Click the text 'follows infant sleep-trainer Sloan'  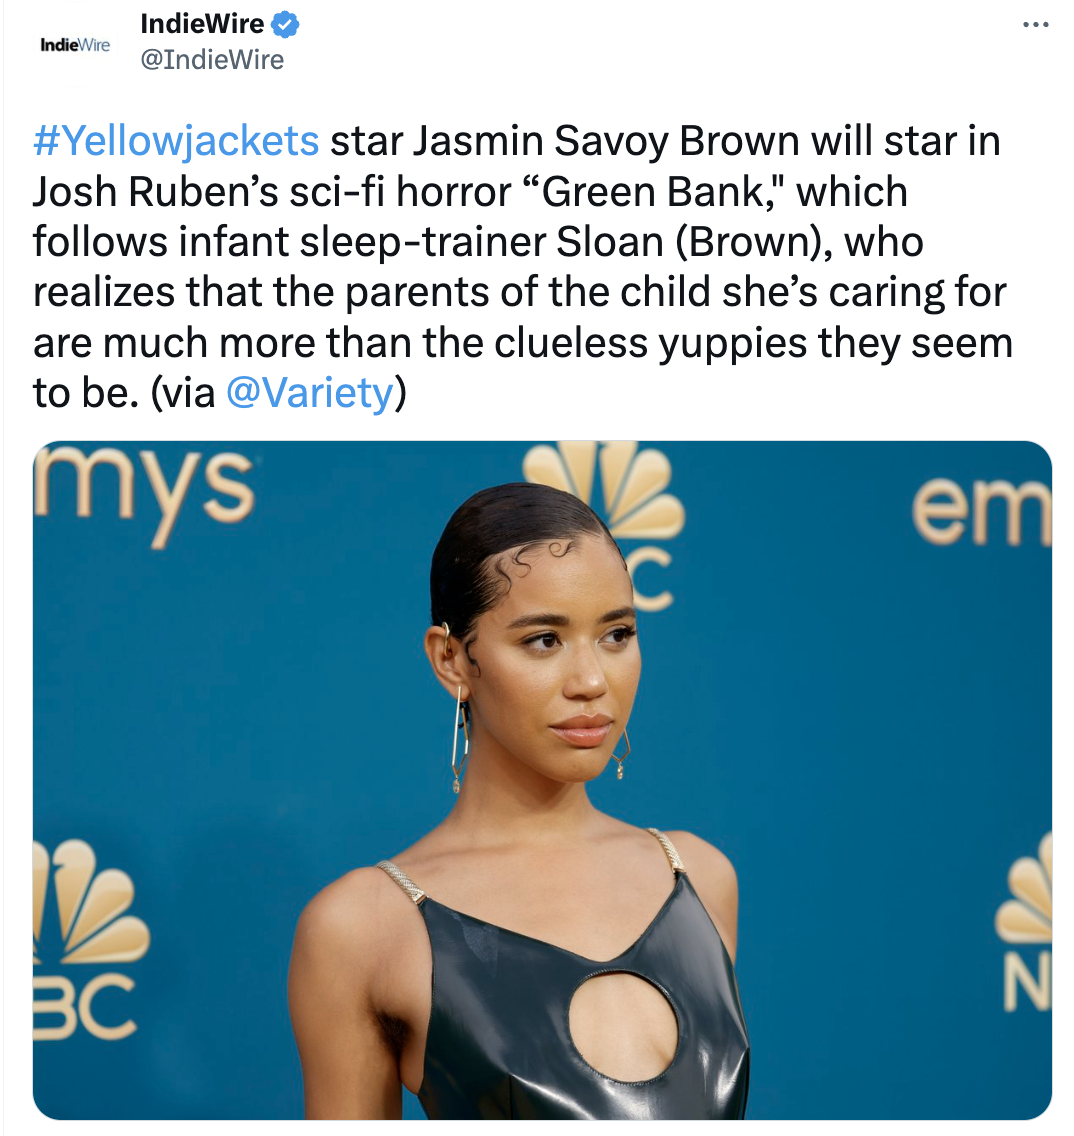pos(349,242)
